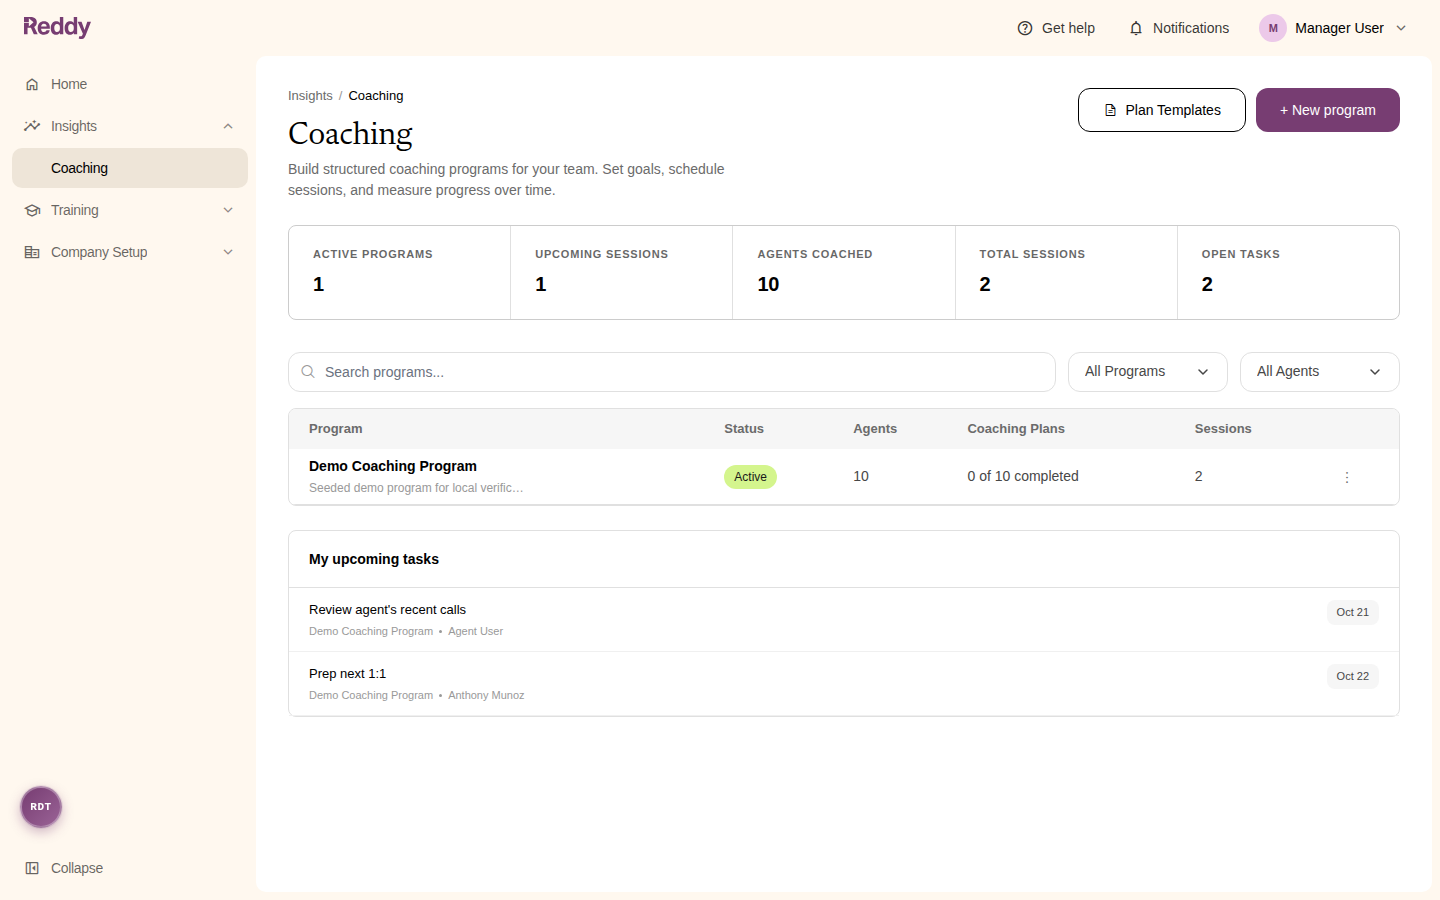Click the Collapse sidebar icon

tap(32, 868)
